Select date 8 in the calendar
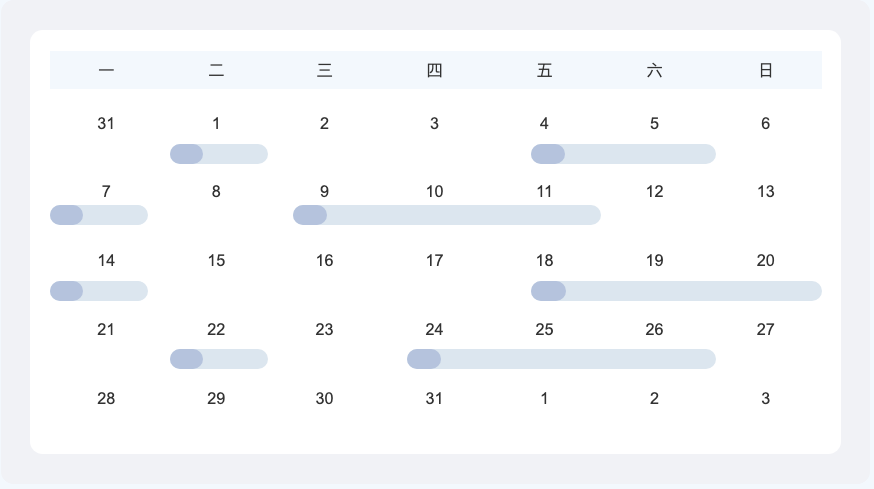Screen dimensions: 874x489 pyautogui.click(x=216, y=192)
